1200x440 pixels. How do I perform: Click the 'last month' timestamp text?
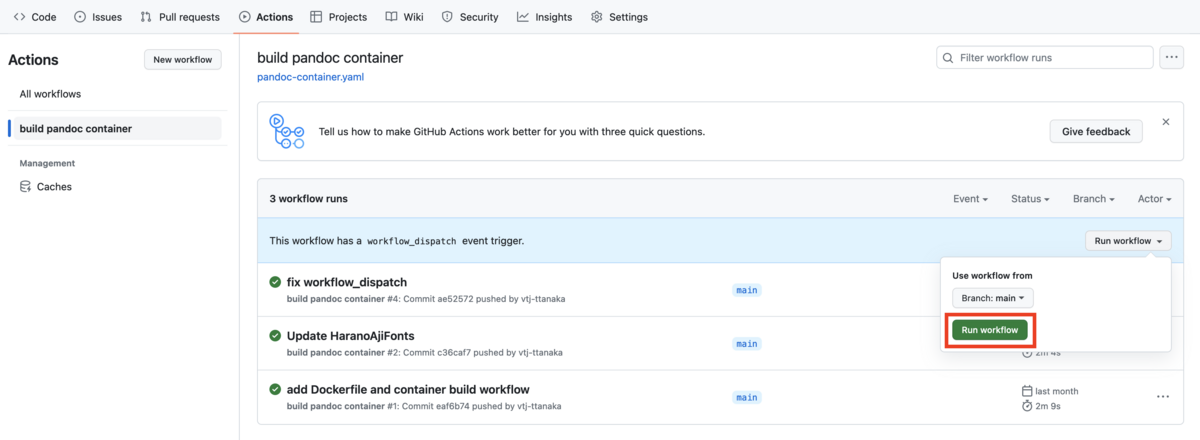click(x=1057, y=391)
